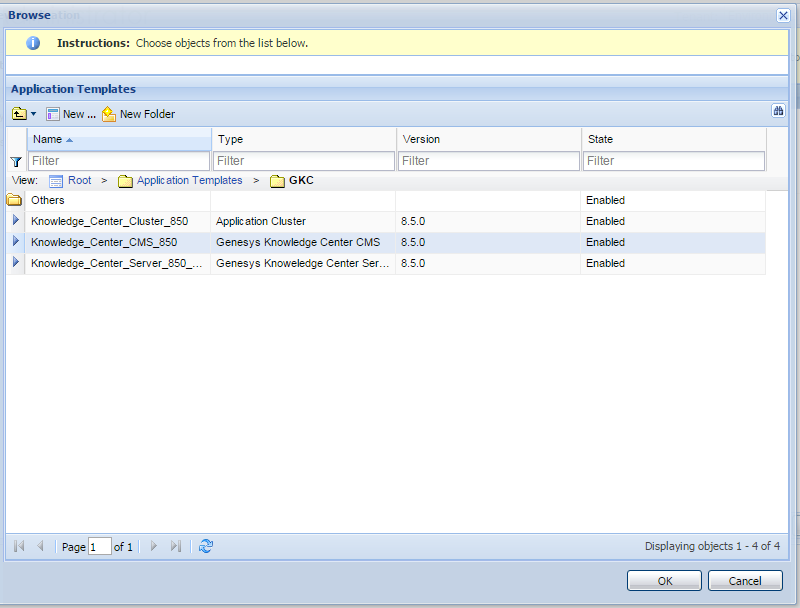Click the Application Cluster type cell
This screenshot has height=608, width=800.
click(x=261, y=221)
